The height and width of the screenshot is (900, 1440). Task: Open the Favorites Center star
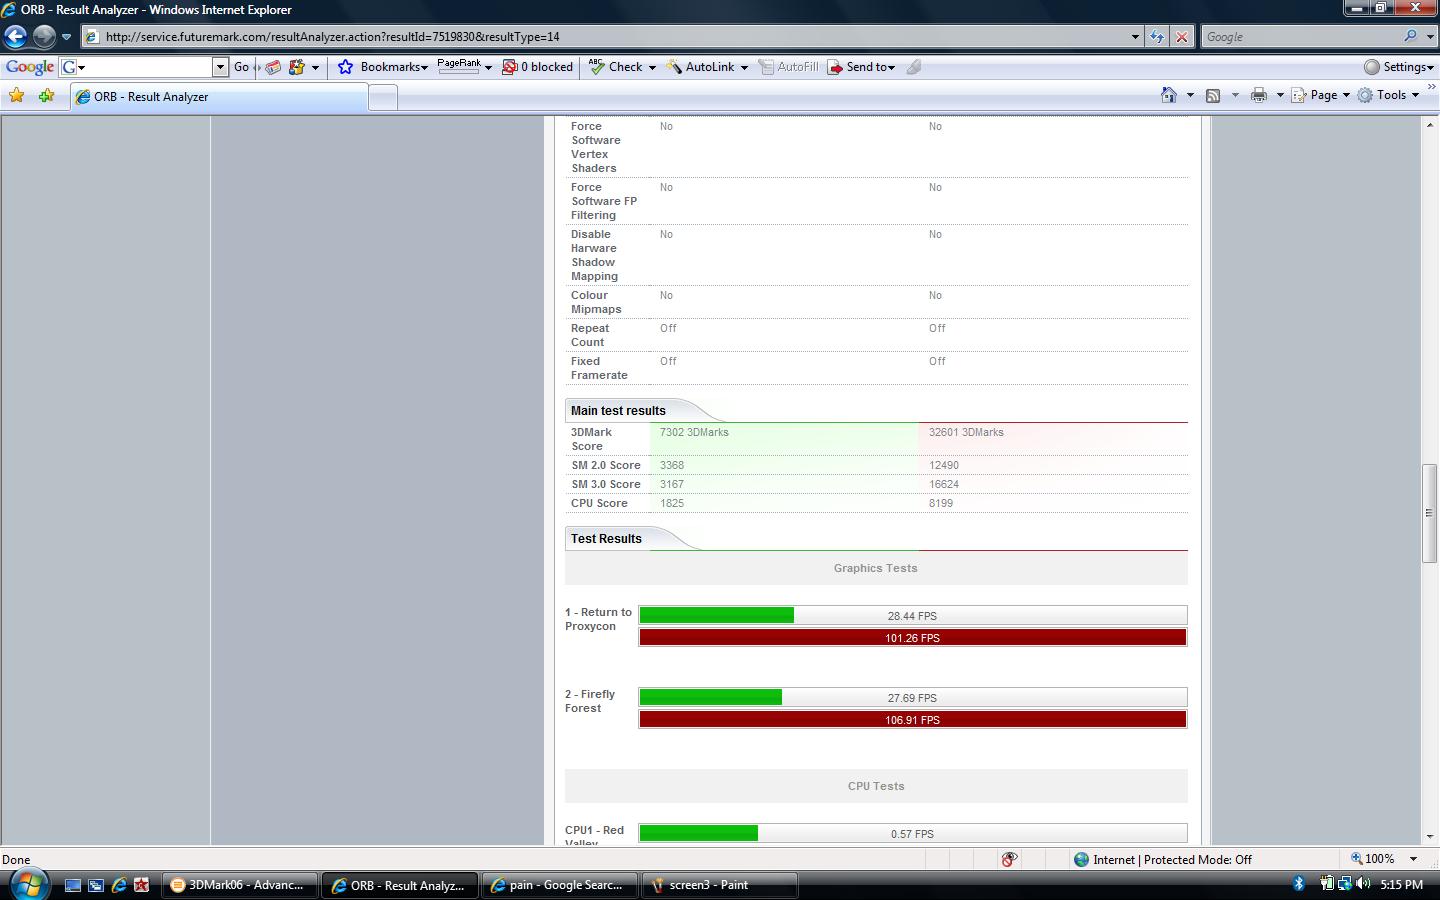[17, 96]
